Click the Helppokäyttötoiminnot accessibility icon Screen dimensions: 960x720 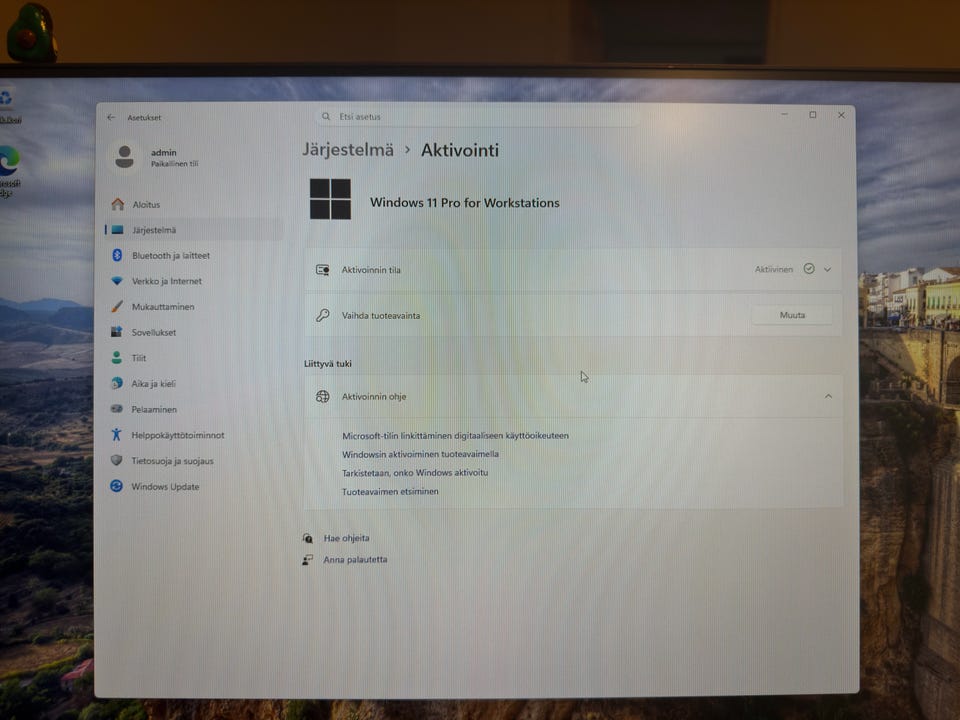(116, 435)
